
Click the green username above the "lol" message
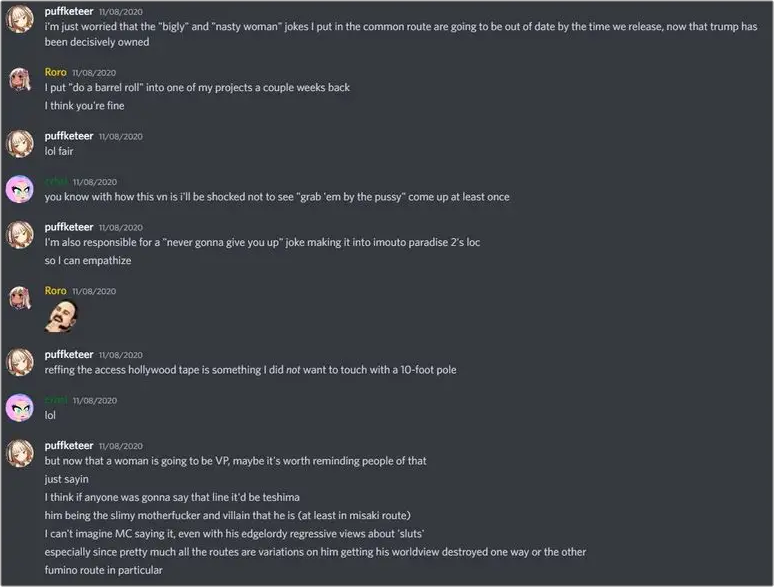[56, 400]
